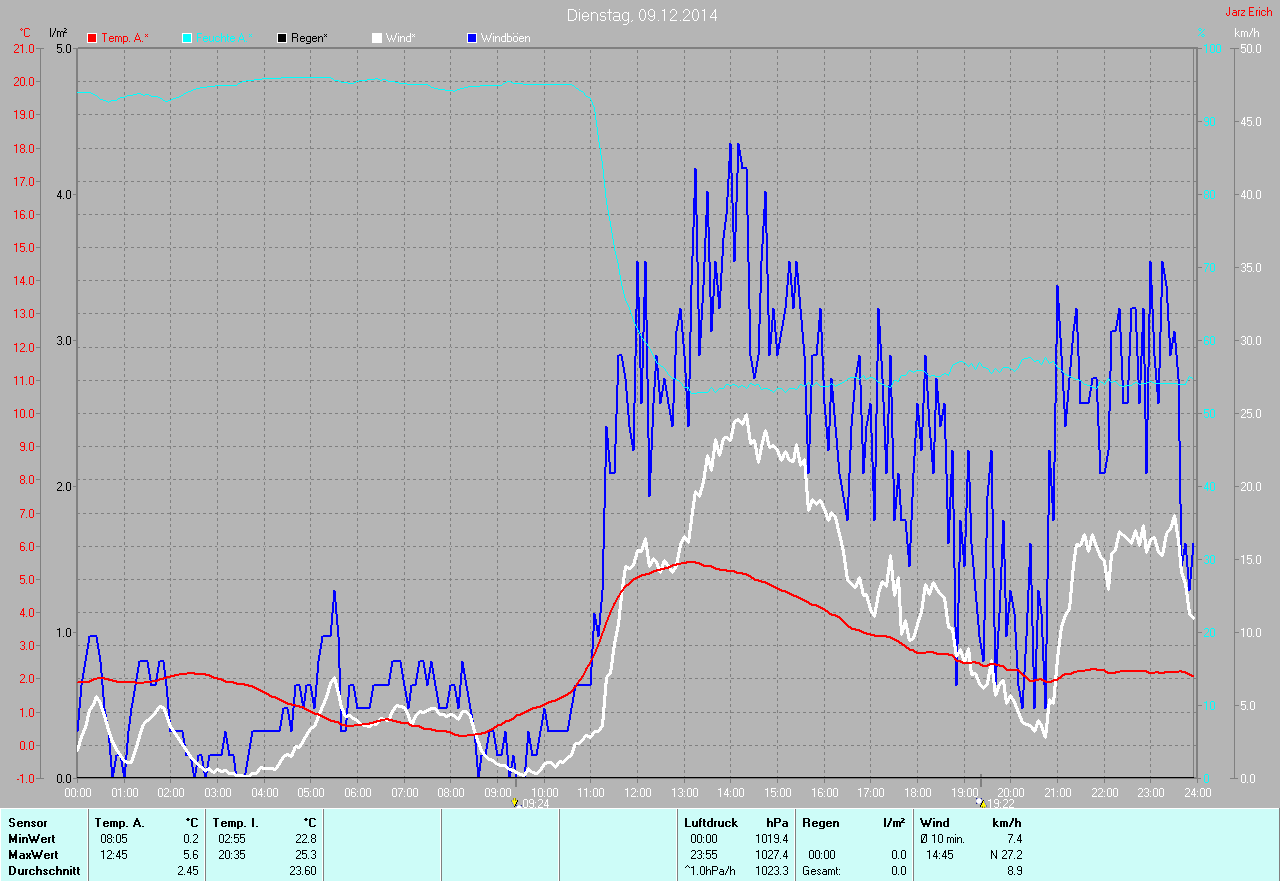The image size is (1280, 881).
Task: Click the 'Luftdruck' column header
Action: (711, 822)
